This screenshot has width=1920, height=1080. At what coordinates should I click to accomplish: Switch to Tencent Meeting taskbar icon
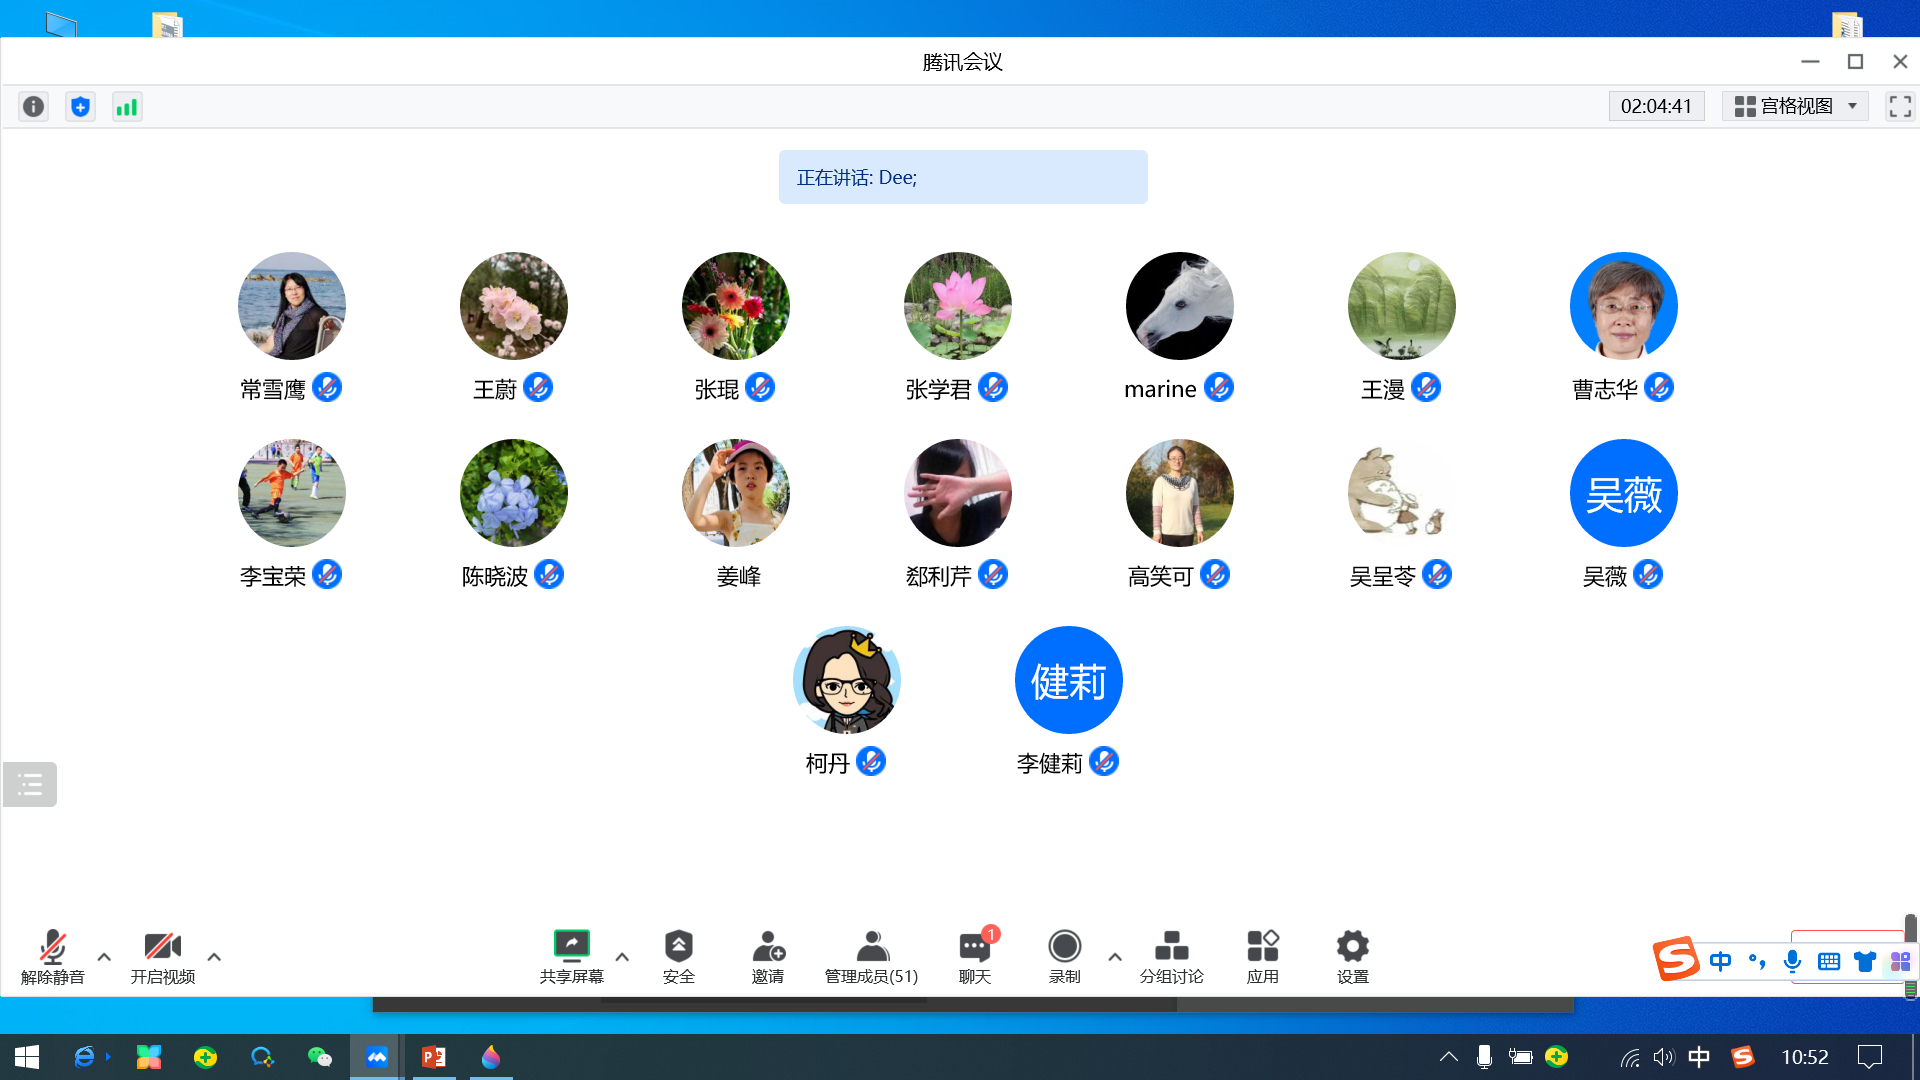(376, 1057)
